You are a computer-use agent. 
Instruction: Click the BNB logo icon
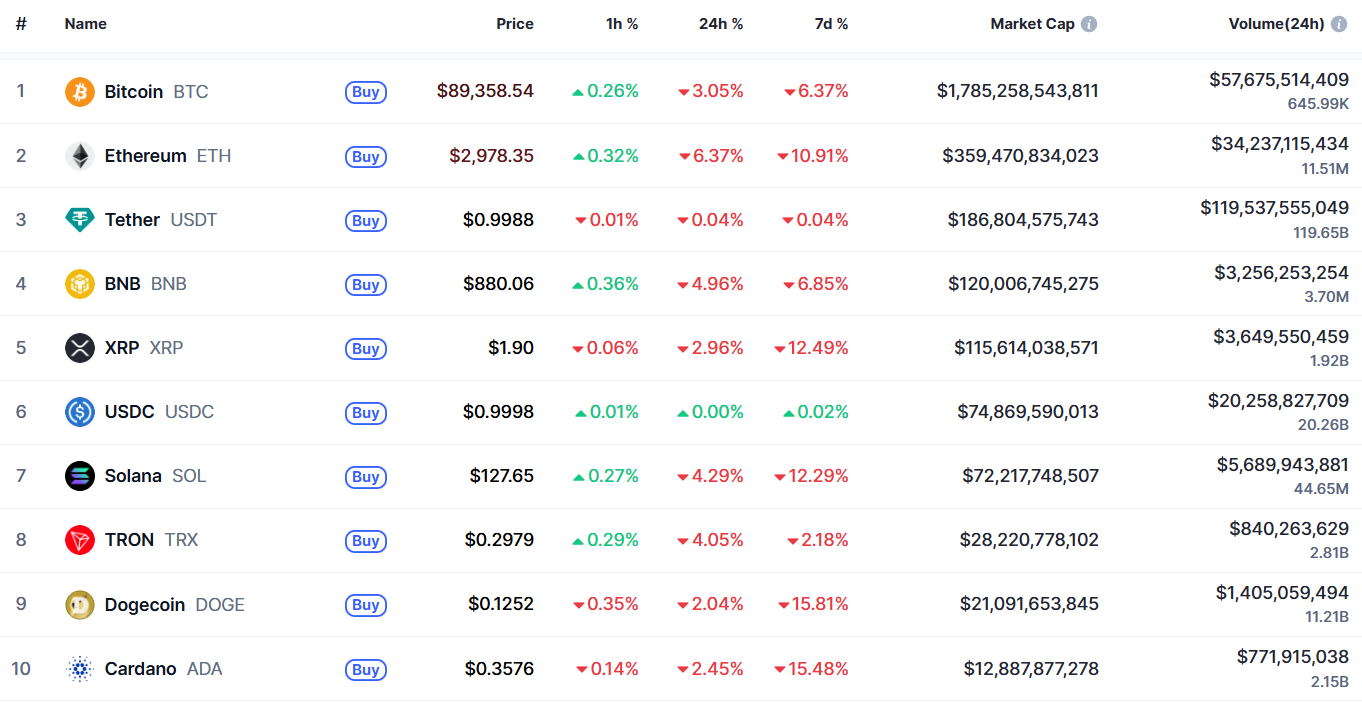click(x=80, y=284)
